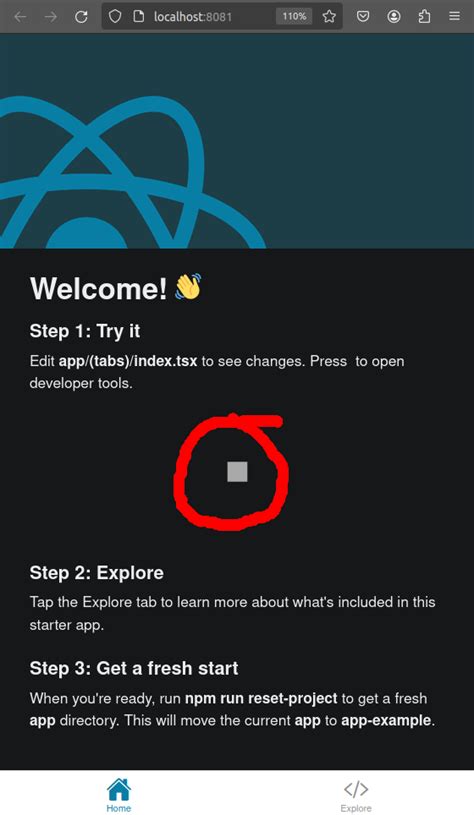Click the npm run reset-project text
The width and height of the screenshot is (474, 815).
click(261, 698)
